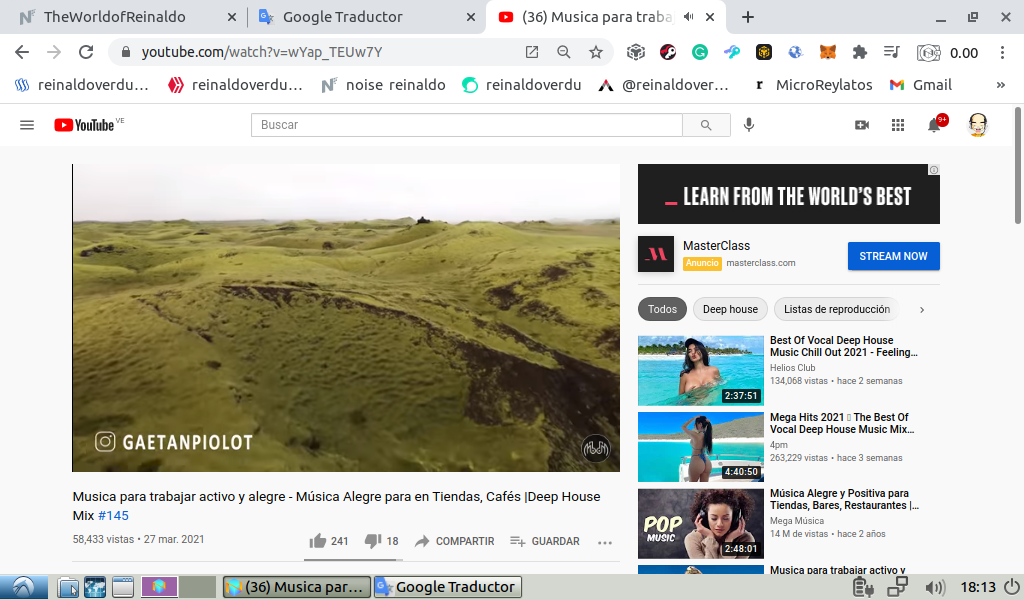Open Música Alegre y Positiva video title
Viewport: 1024px width, 600px height.
tap(844, 499)
